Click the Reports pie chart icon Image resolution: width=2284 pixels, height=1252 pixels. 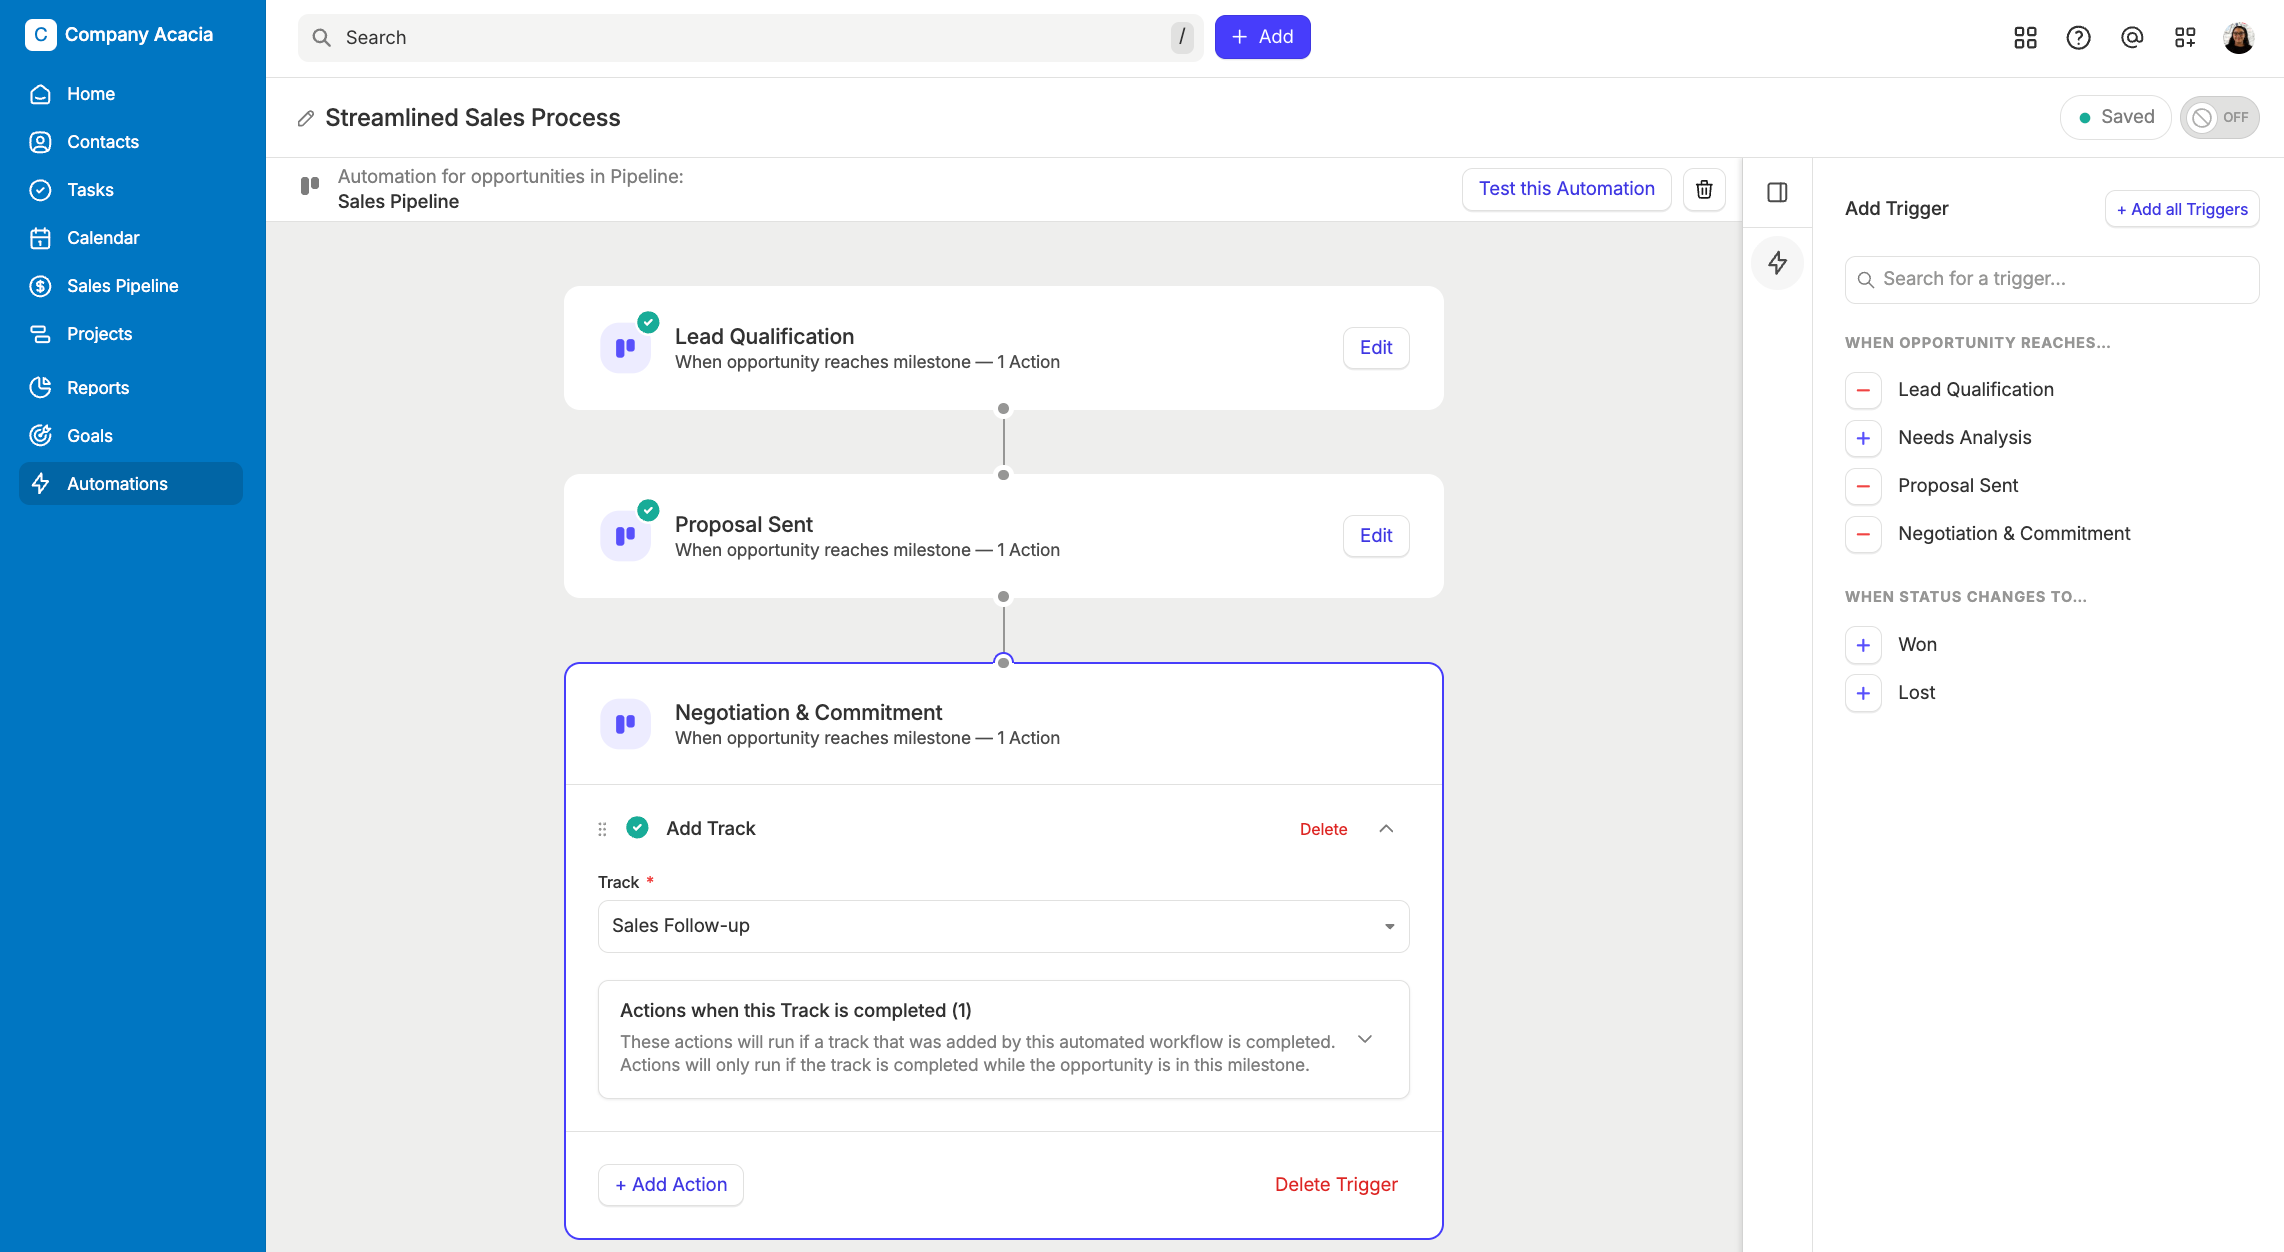40,388
